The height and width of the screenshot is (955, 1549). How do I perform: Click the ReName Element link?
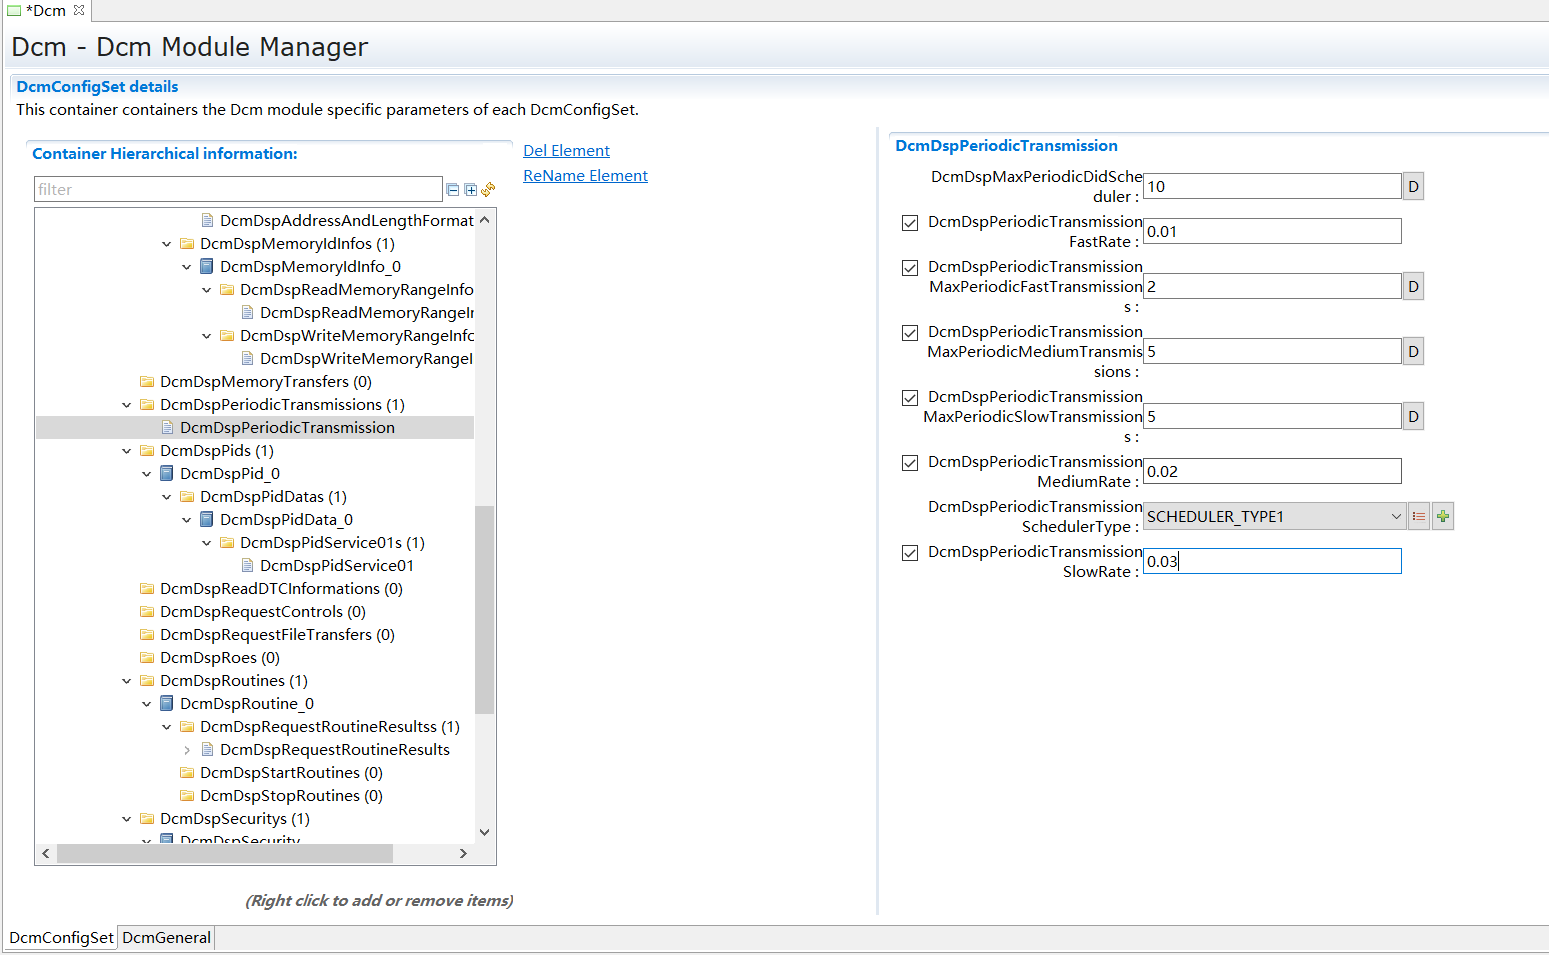585,176
